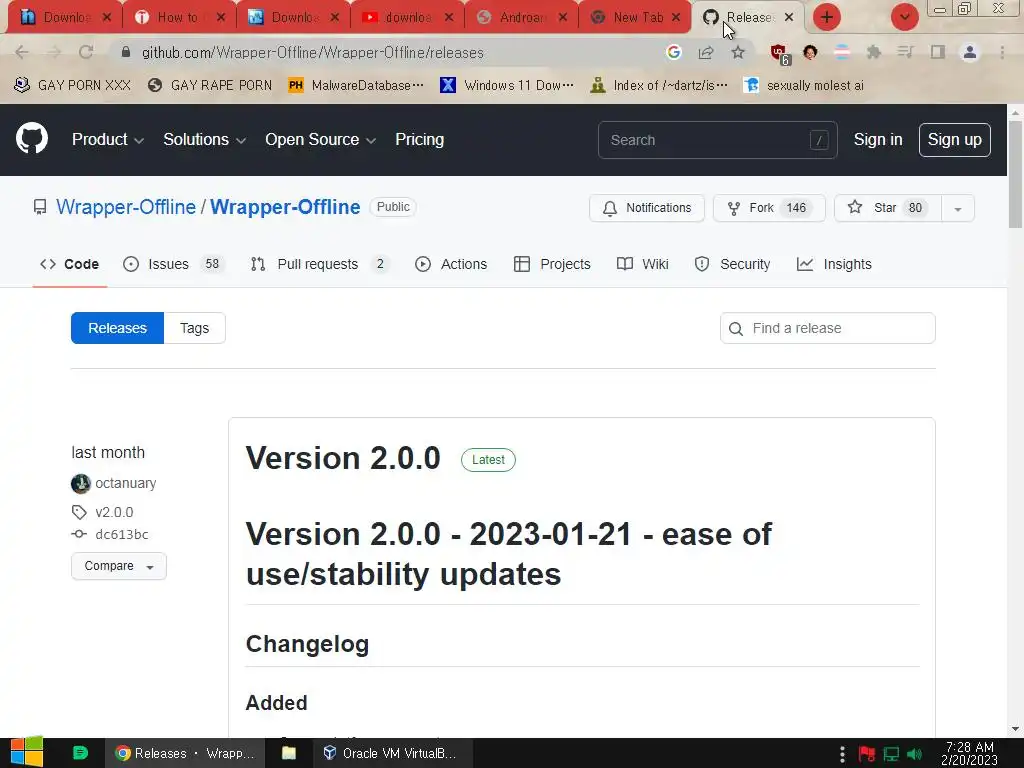Open the Wrapper-Offline organization link

click(125, 207)
